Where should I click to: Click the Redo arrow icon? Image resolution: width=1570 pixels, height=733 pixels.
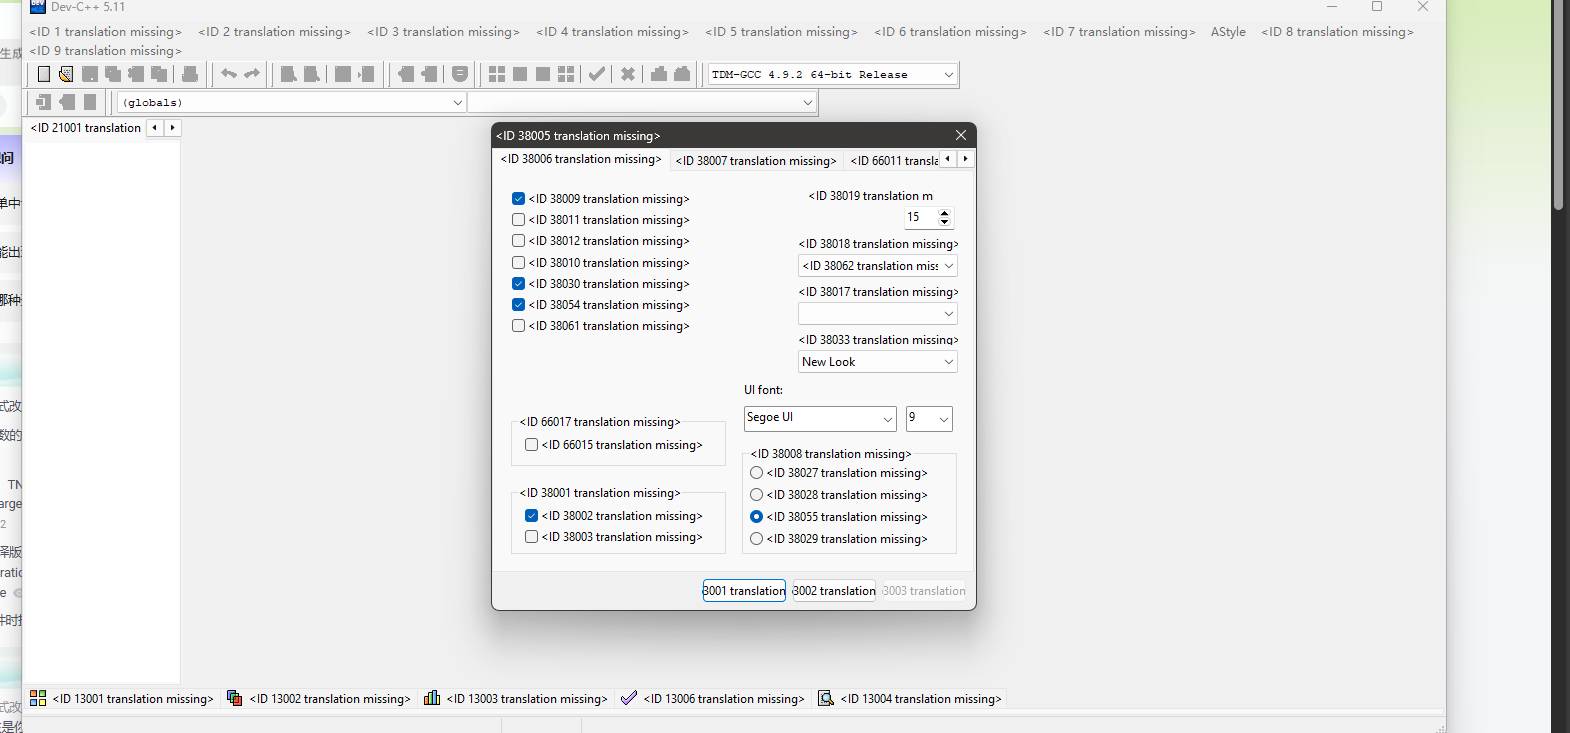(252, 74)
